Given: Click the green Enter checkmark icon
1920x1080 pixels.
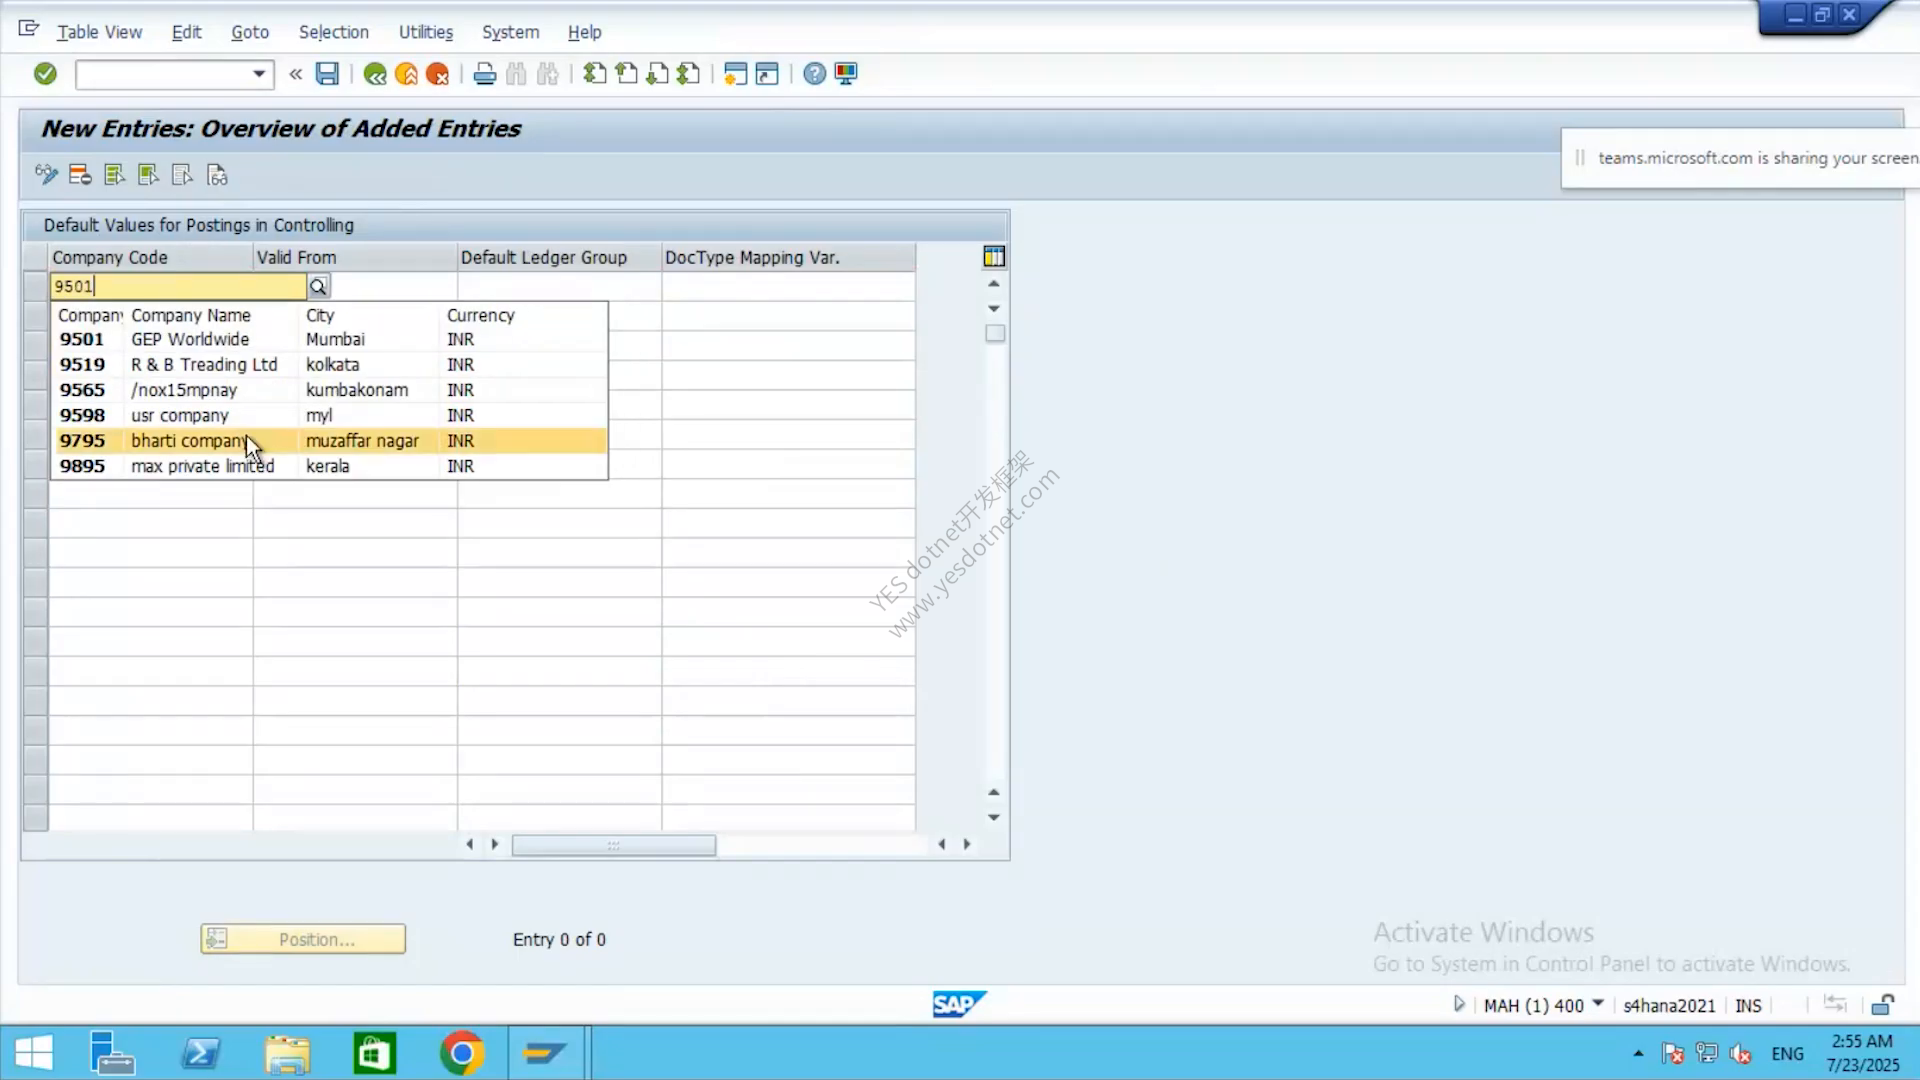Looking at the screenshot, I should [45, 74].
